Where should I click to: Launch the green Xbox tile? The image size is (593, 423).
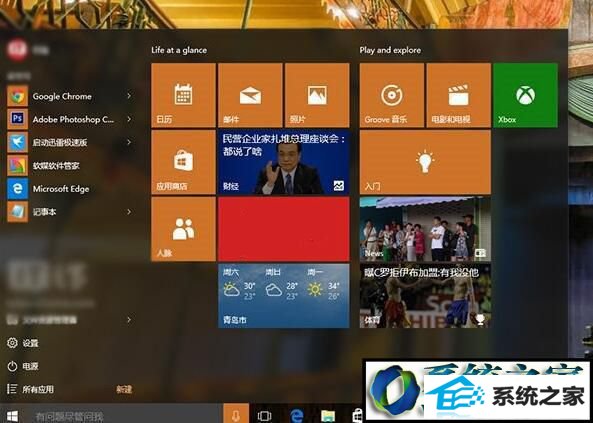(525, 95)
